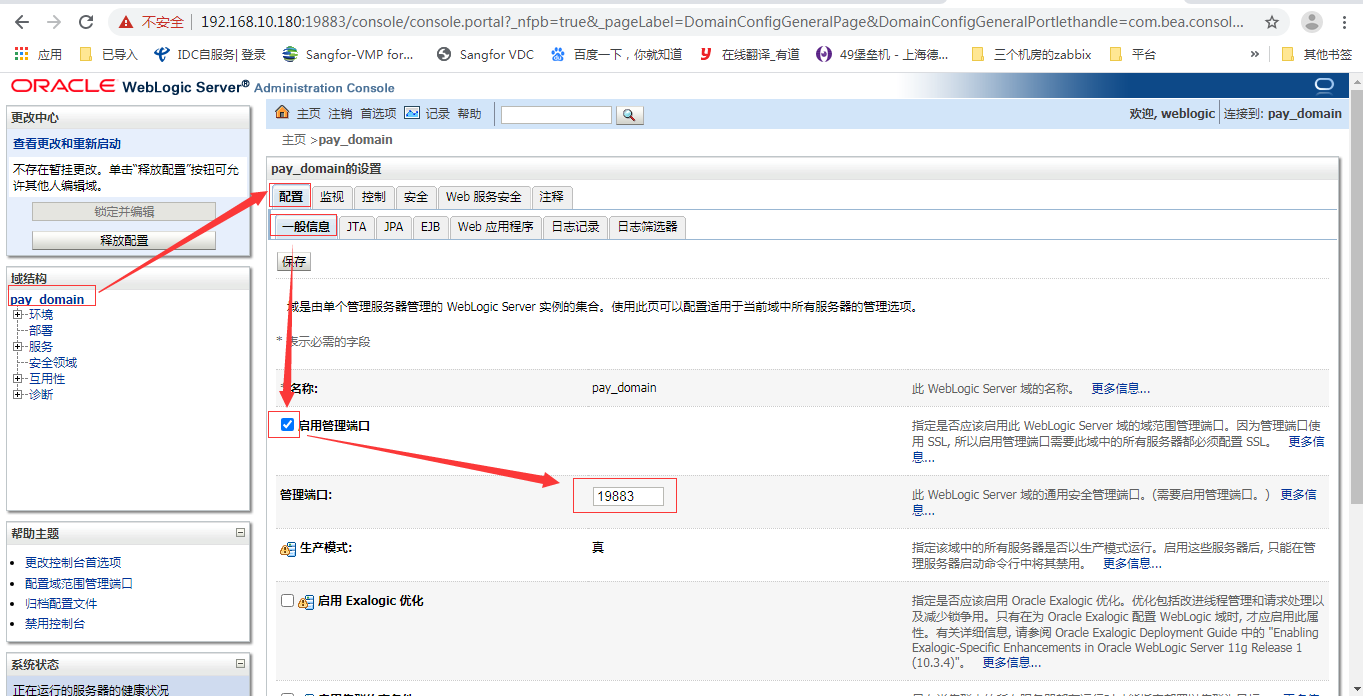This screenshot has height=696, width=1363.
Task: Open the 日志记录 sub-tab
Action: (x=576, y=227)
